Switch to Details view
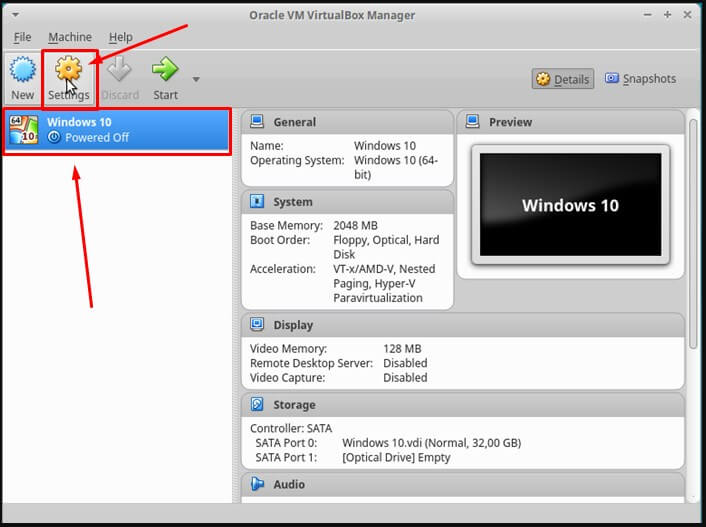706x527 pixels. coord(563,79)
